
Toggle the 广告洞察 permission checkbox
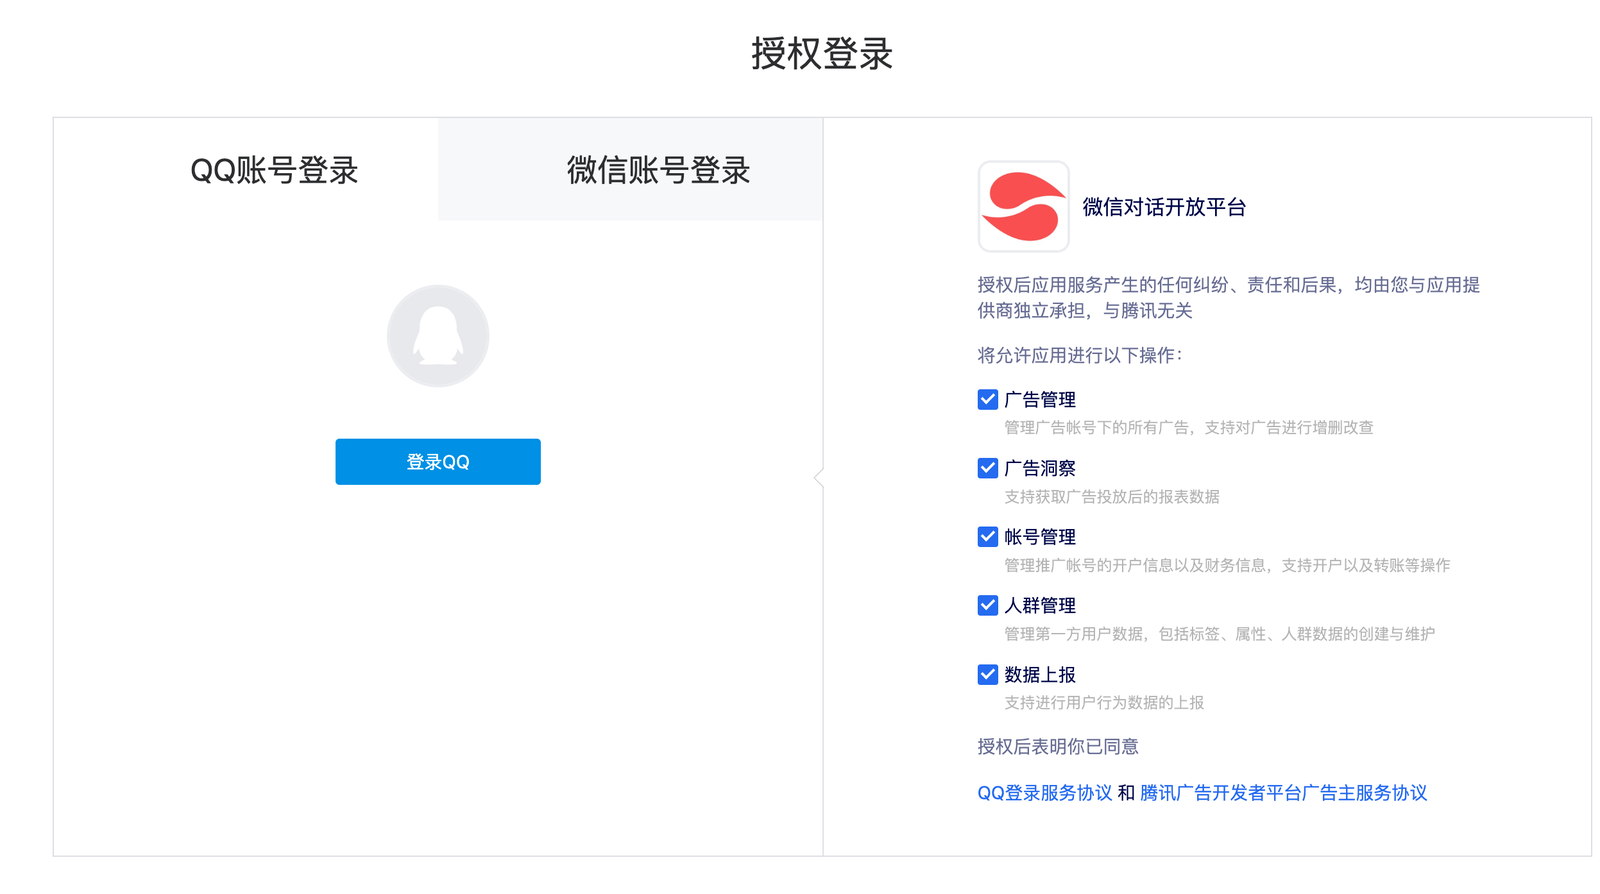pos(987,468)
